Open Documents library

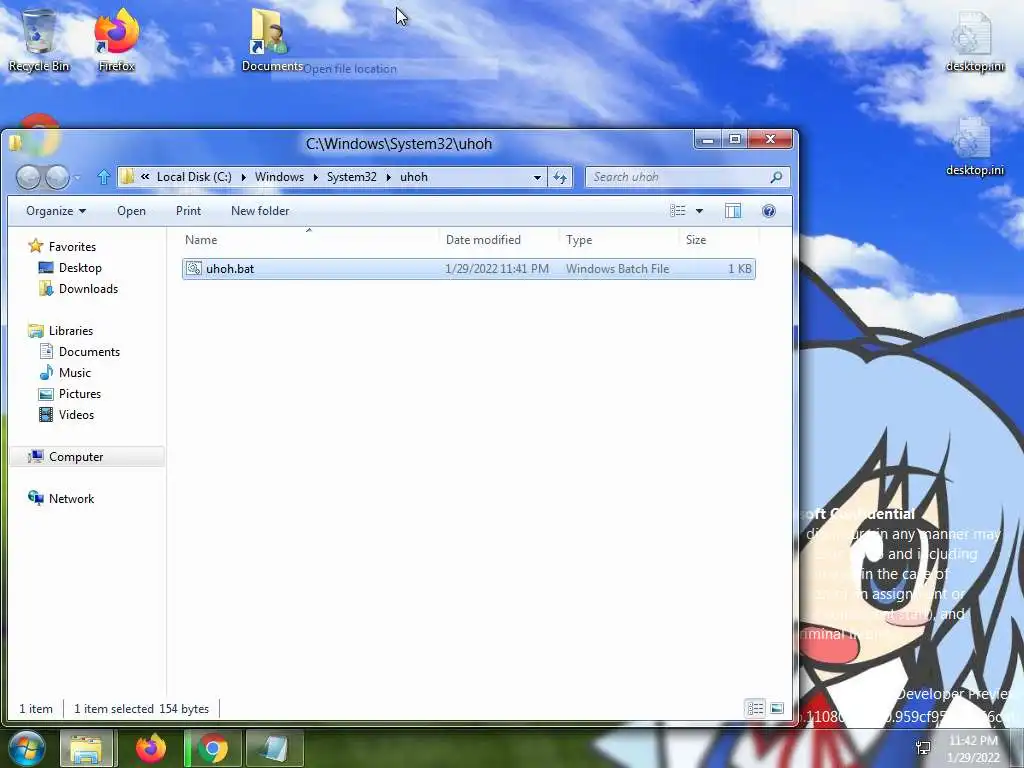coord(80,351)
